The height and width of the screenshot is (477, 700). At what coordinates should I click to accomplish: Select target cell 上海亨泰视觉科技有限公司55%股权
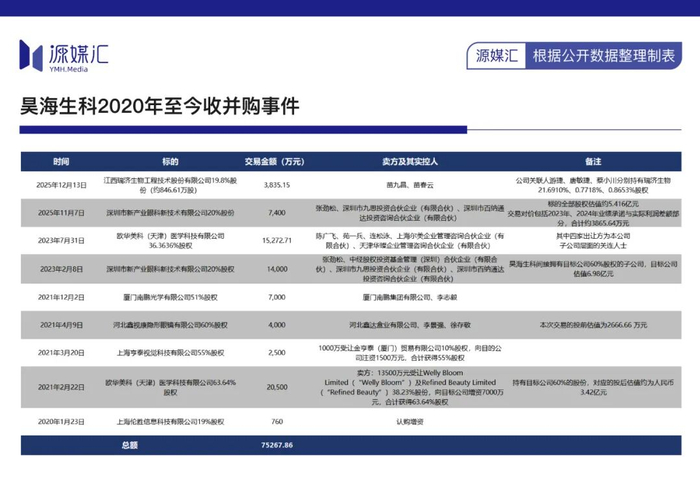(170, 353)
